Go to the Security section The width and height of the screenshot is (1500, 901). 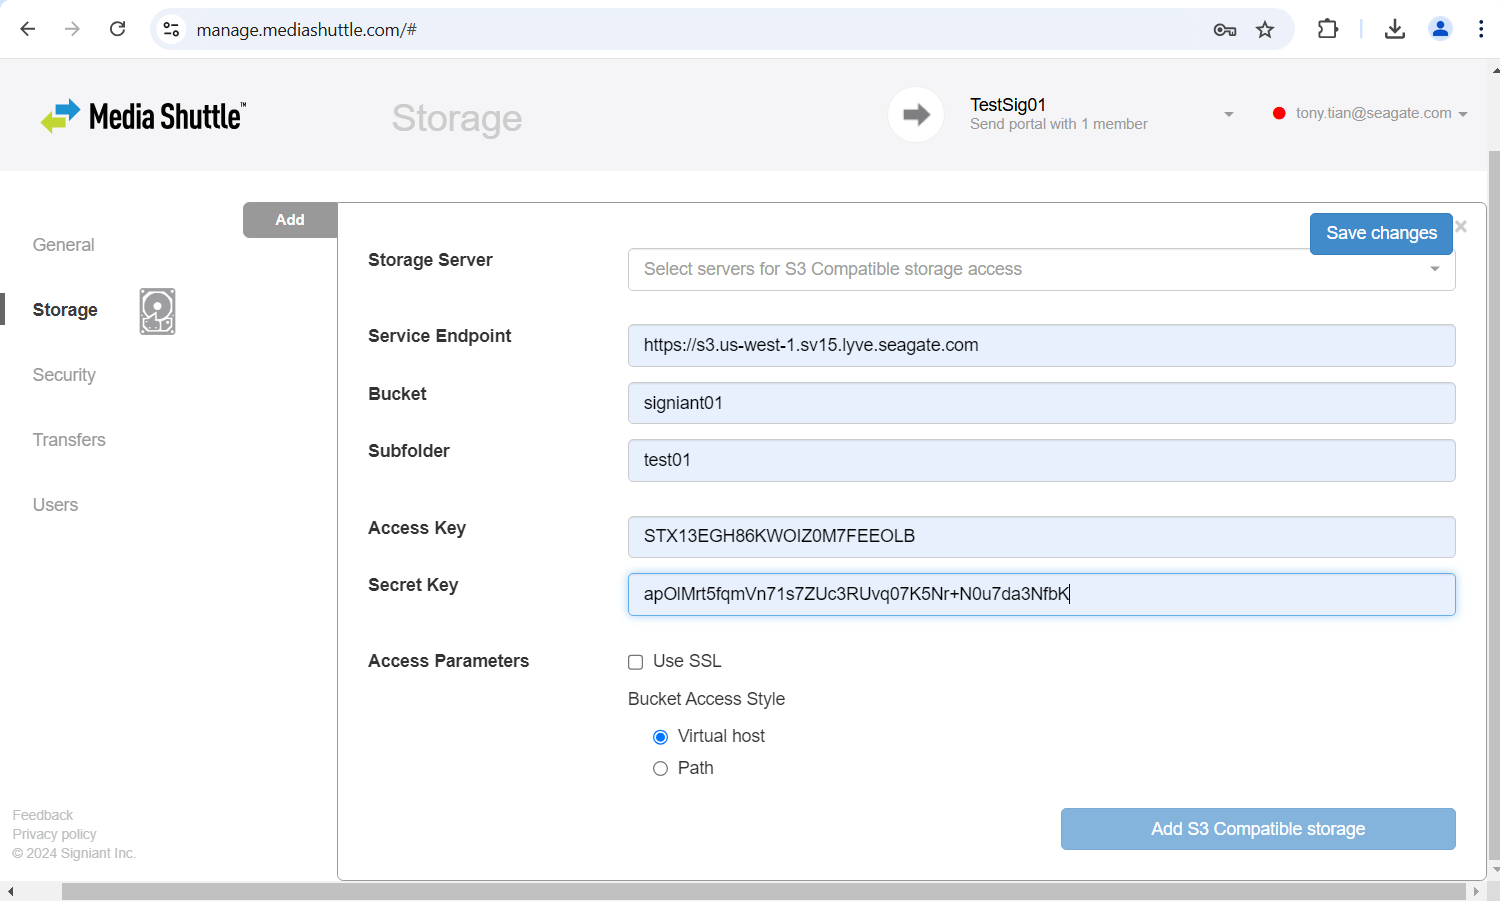click(x=64, y=375)
